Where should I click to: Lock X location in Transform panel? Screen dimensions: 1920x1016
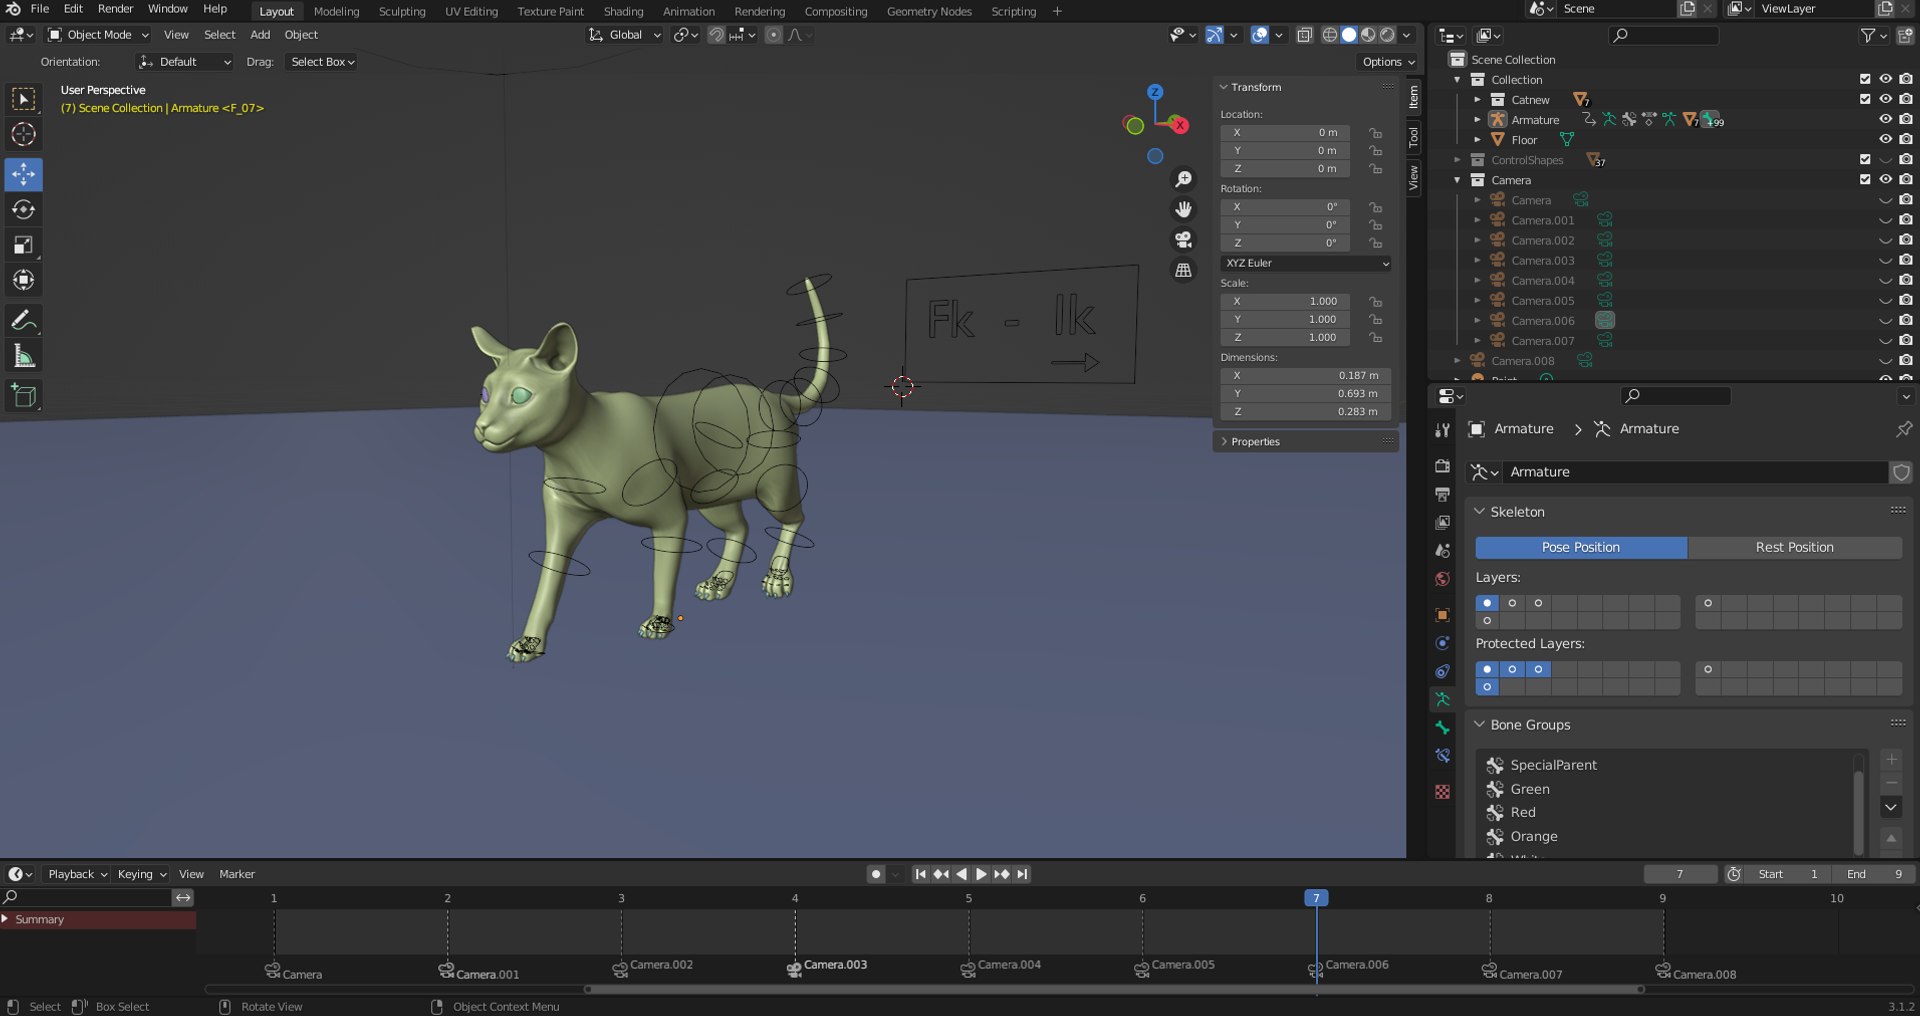[1376, 133]
